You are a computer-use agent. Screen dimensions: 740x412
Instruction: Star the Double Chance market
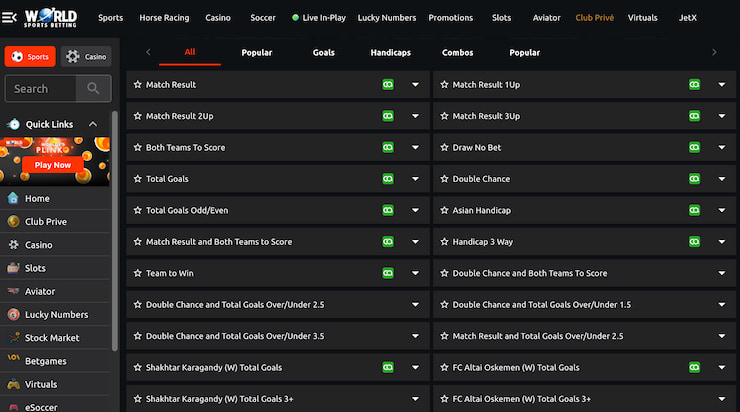[444, 179]
